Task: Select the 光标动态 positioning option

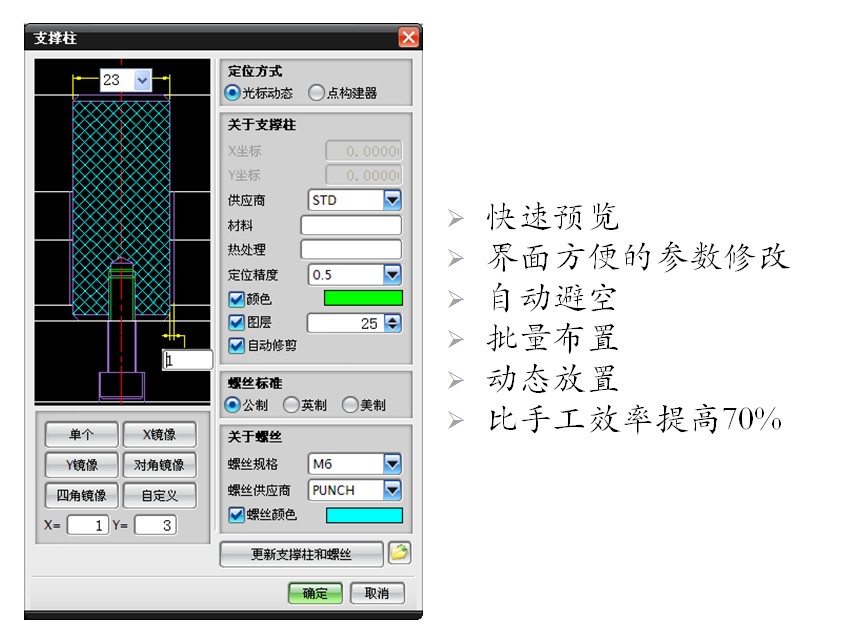Action: point(233,93)
